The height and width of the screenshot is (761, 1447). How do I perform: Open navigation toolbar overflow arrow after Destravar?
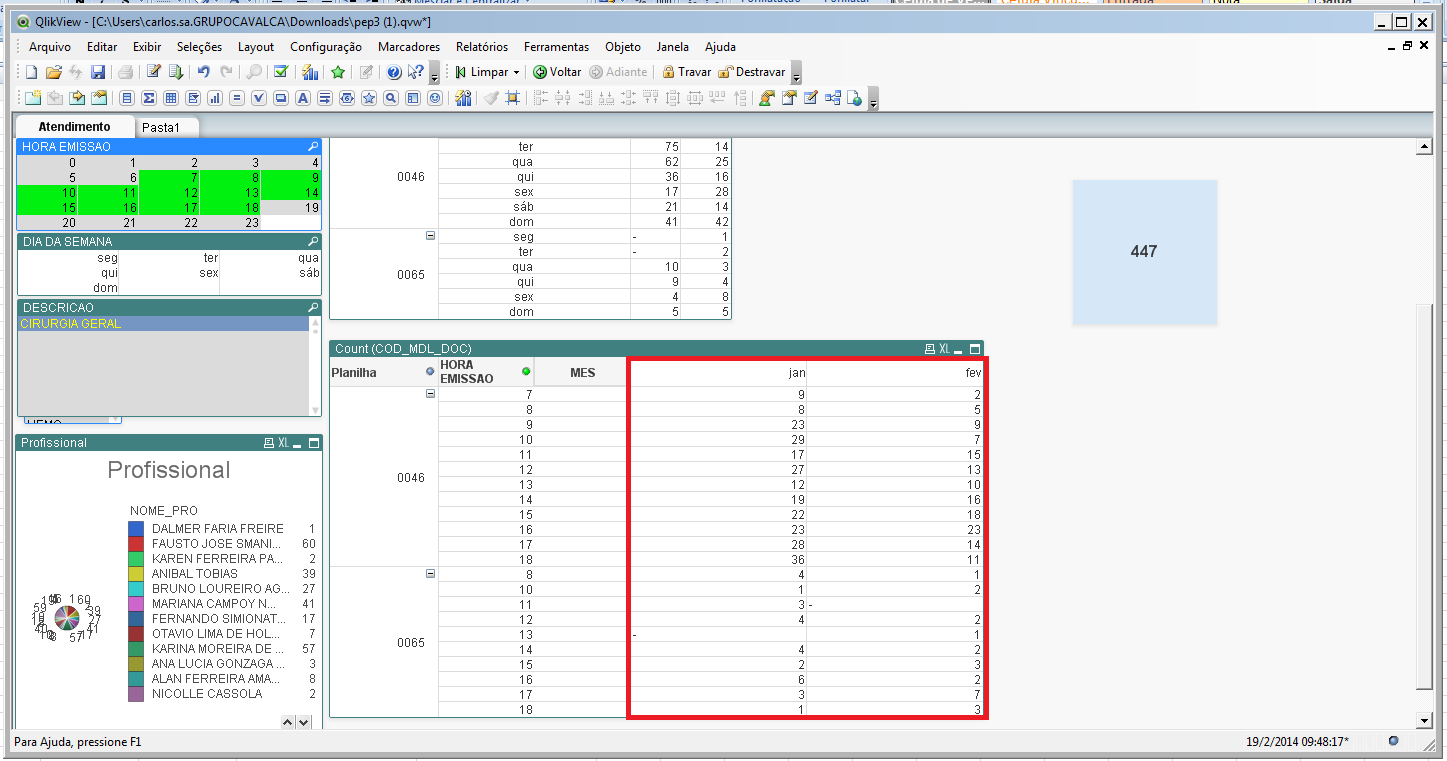(x=796, y=73)
